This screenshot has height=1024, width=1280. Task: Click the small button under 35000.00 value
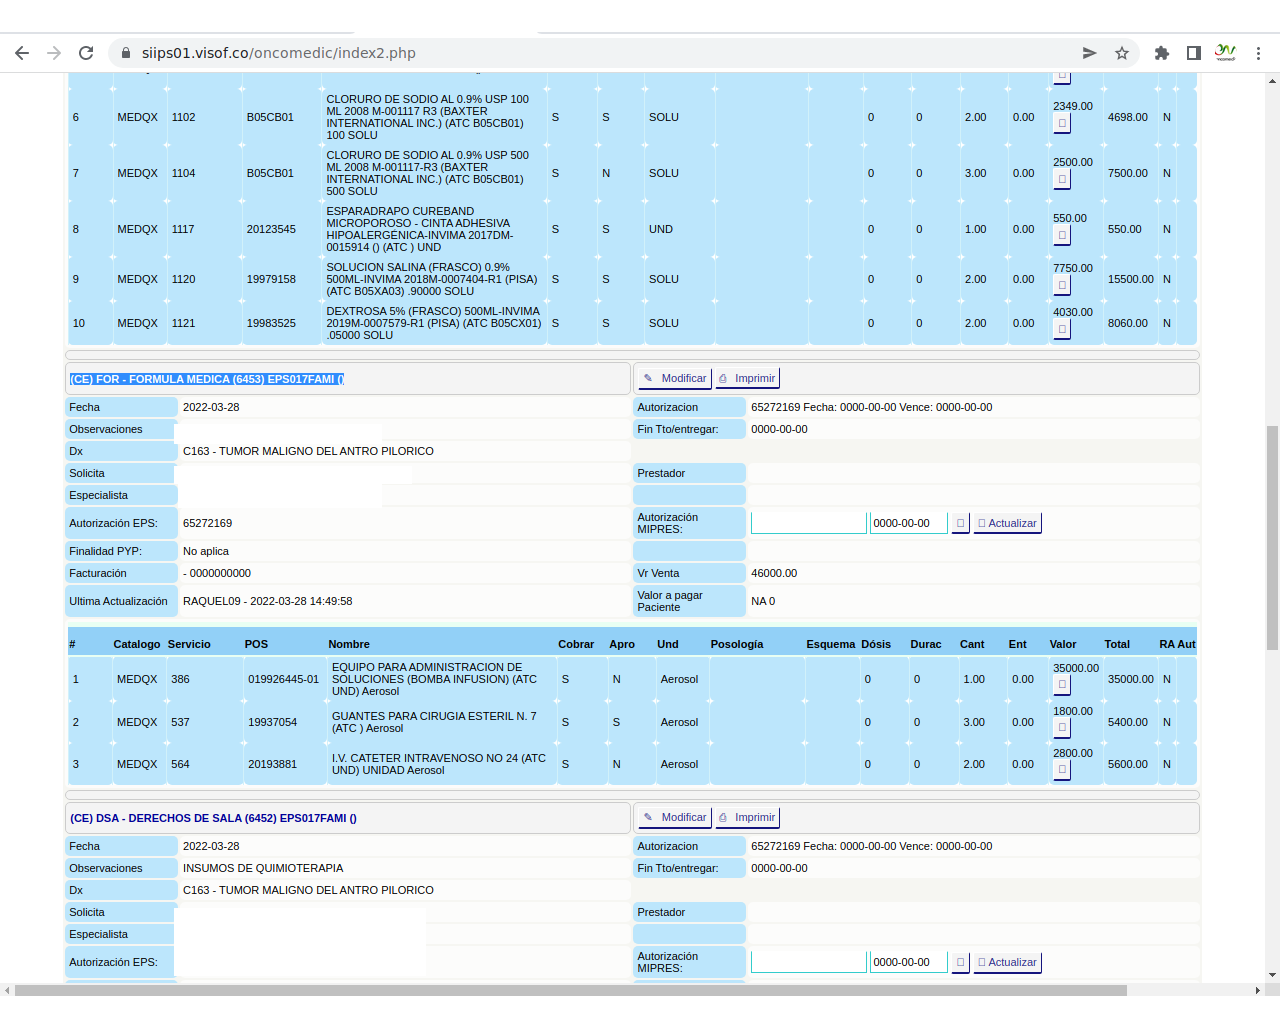pos(1062,685)
